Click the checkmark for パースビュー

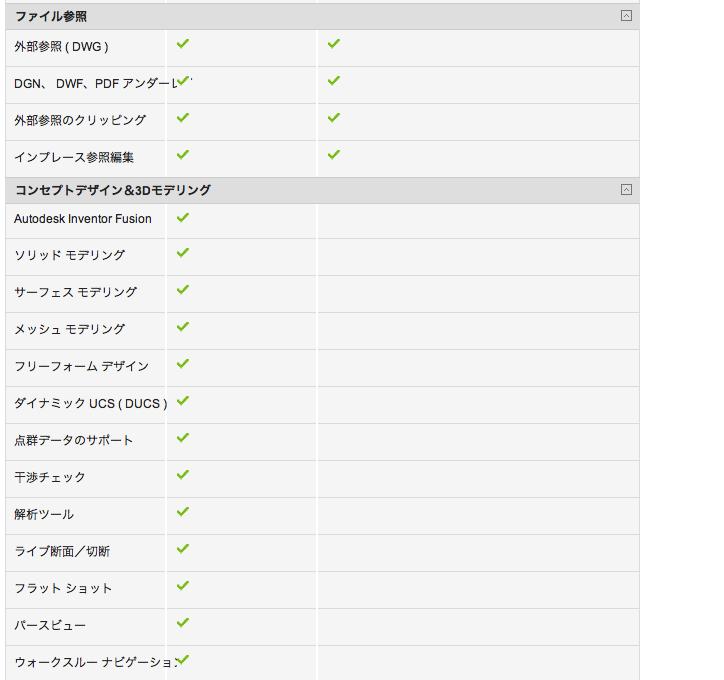pos(183,623)
